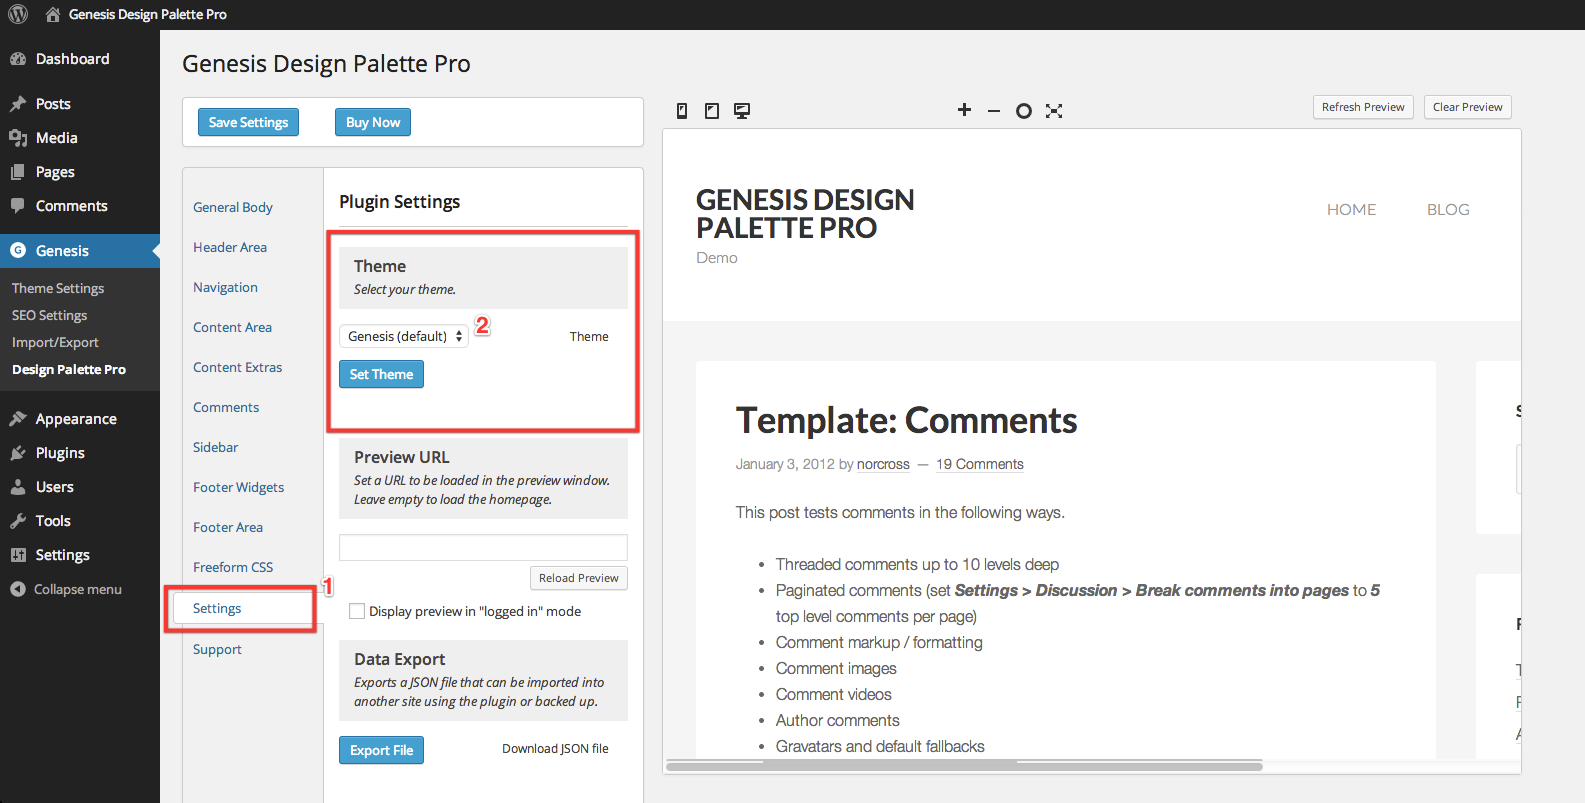Open Navigation section
Viewport: 1585px width, 803px height.
(x=225, y=287)
